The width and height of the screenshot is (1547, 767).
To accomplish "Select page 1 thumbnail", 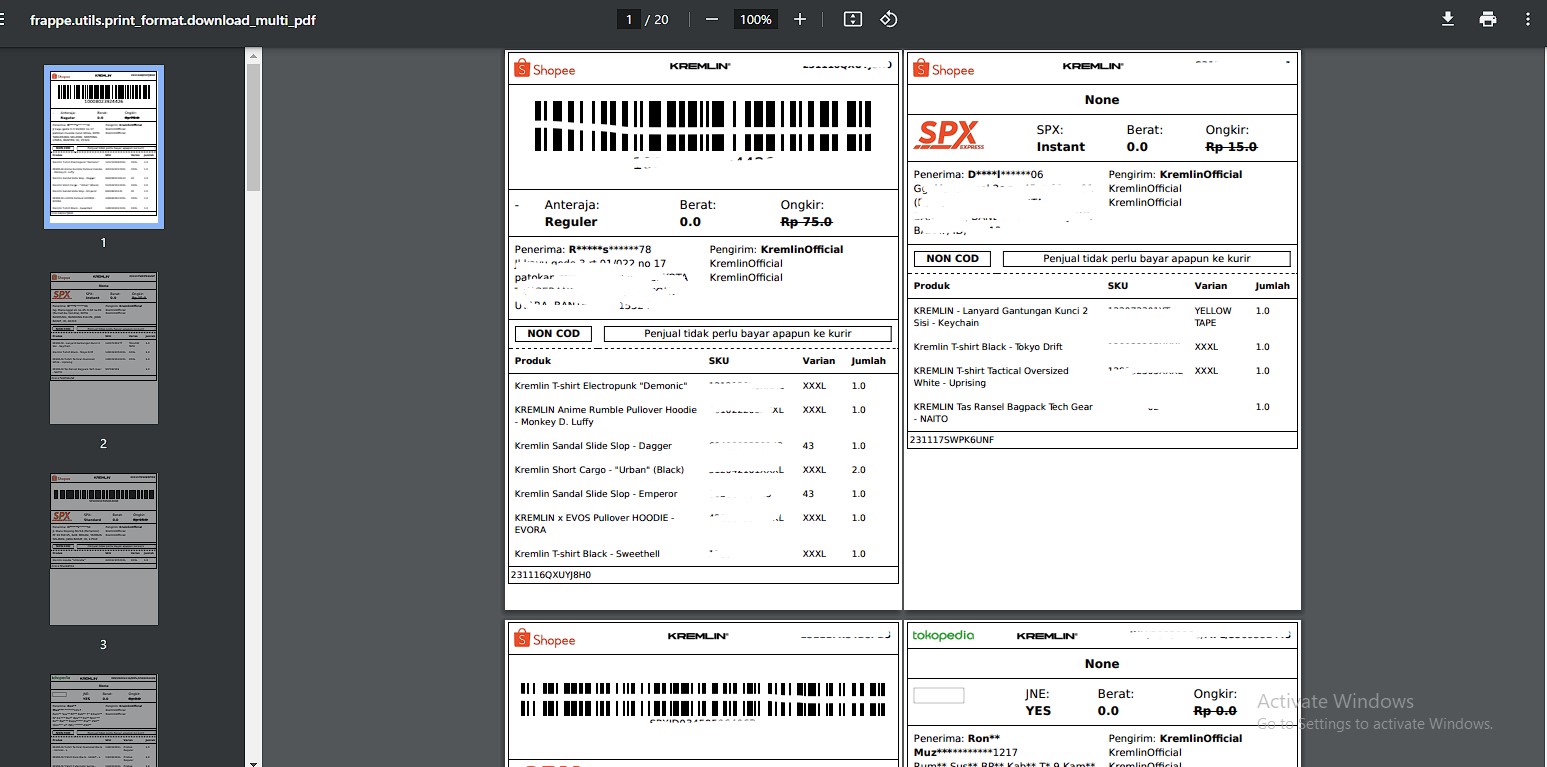I will (x=104, y=147).
